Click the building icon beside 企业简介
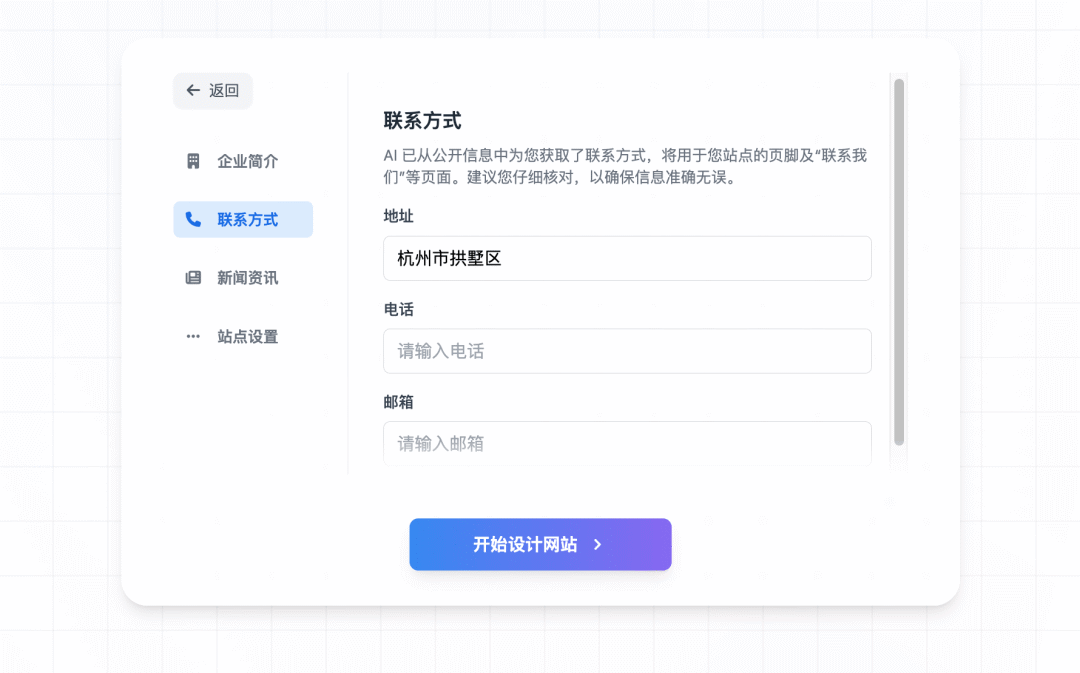Image resolution: width=1080 pixels, height=673 pixels. click(x=193, y=161)
